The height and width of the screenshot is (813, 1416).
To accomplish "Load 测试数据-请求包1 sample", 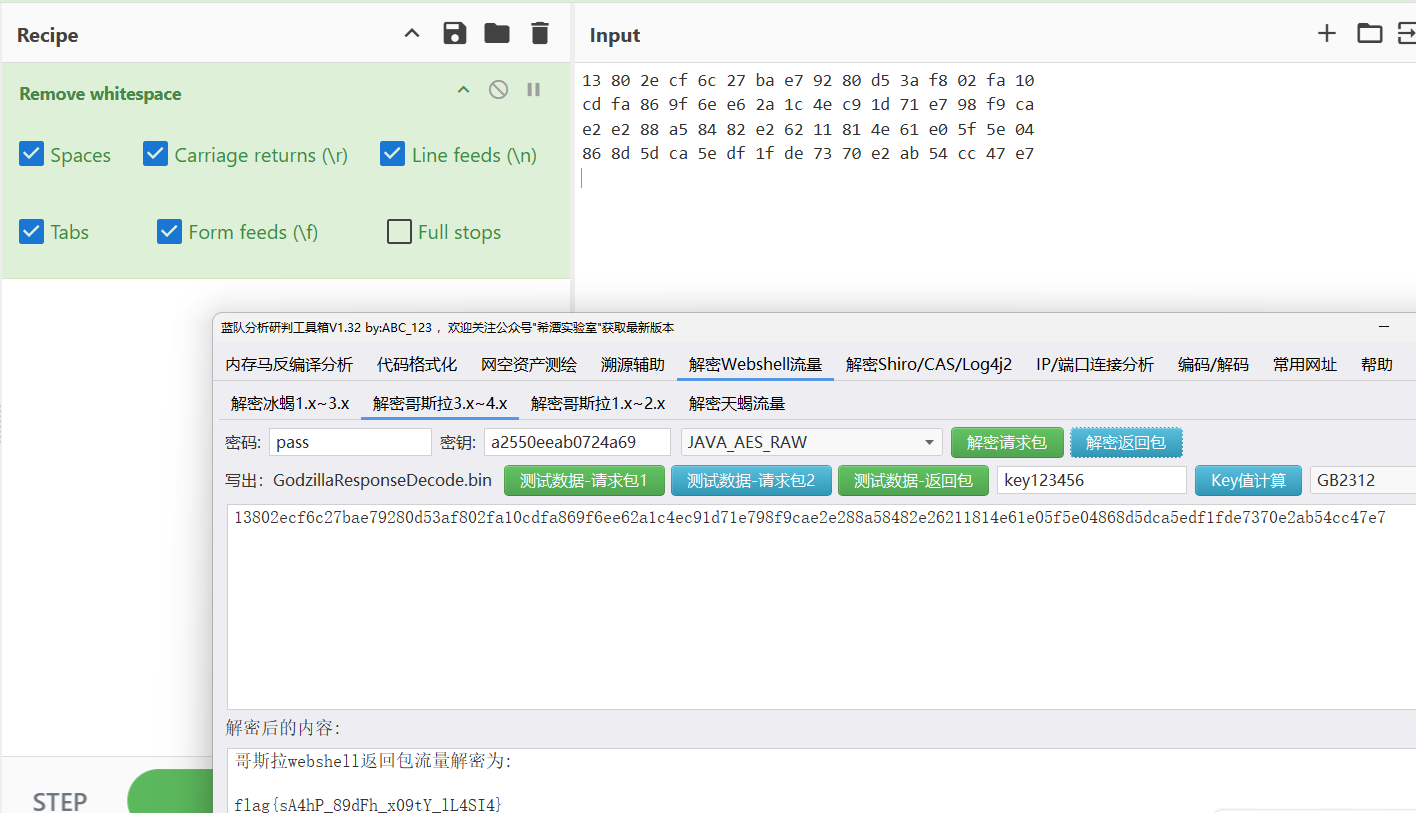I will [584, 480].
